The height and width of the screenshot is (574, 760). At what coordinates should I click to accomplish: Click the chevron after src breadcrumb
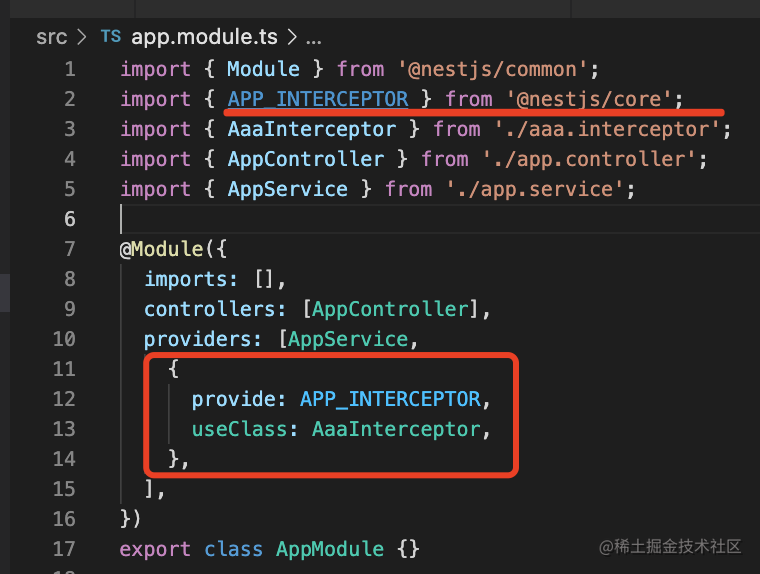(x=82, y=37)
